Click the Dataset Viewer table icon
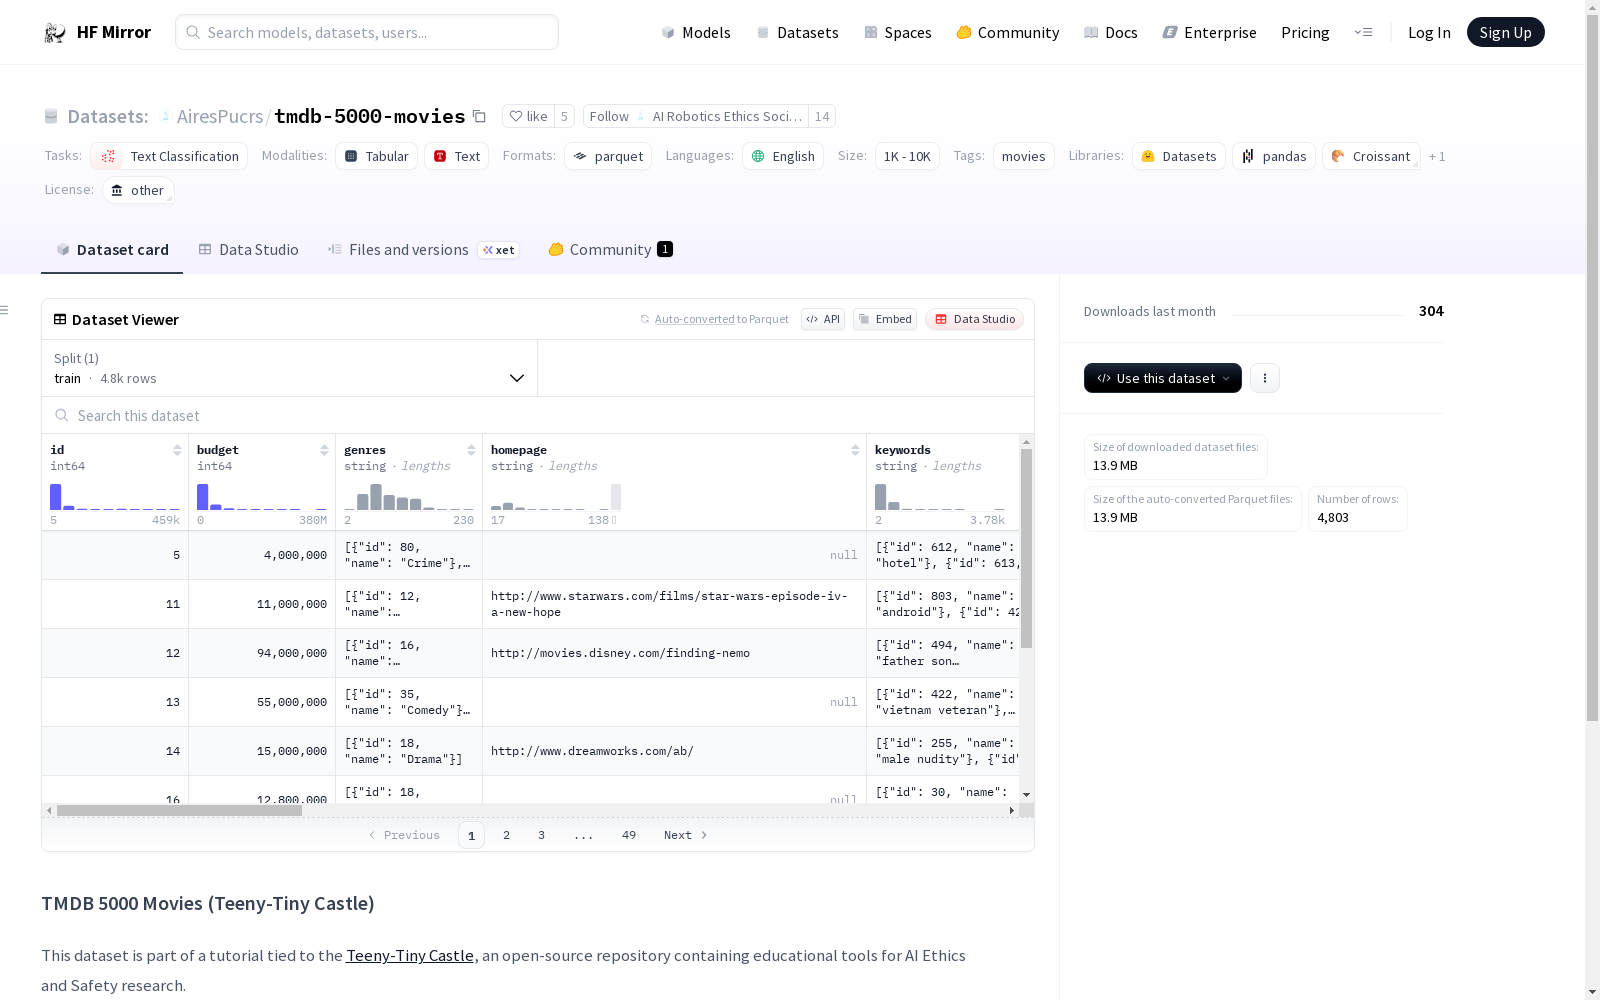The width and height of the screenshot is (1600, 1000). click(x=60, y=319)
